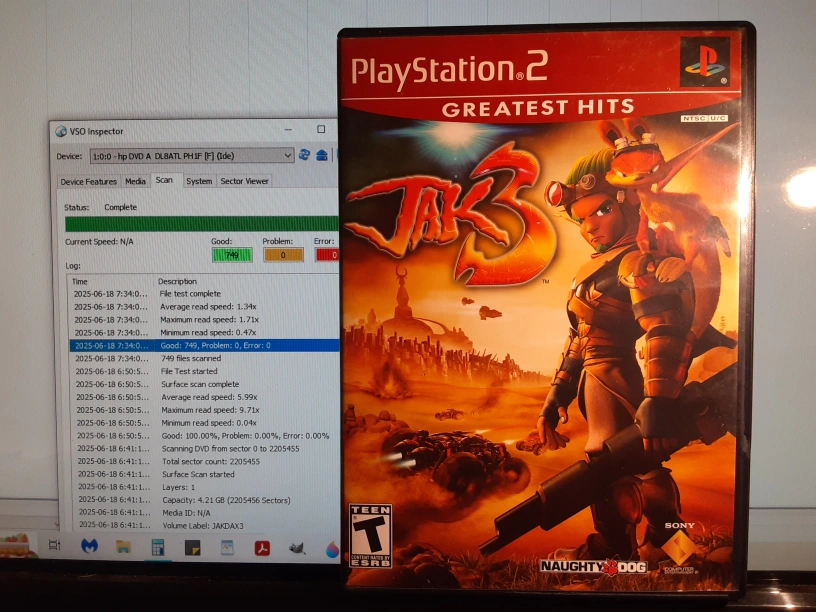Click the VSO Inspector title bar icon

tap(61, 130)
